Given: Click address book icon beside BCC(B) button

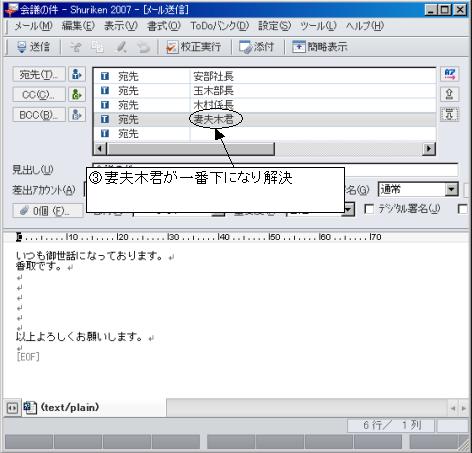Looking at the screenshot, I should pyautogui.click(x=77, y=115).
